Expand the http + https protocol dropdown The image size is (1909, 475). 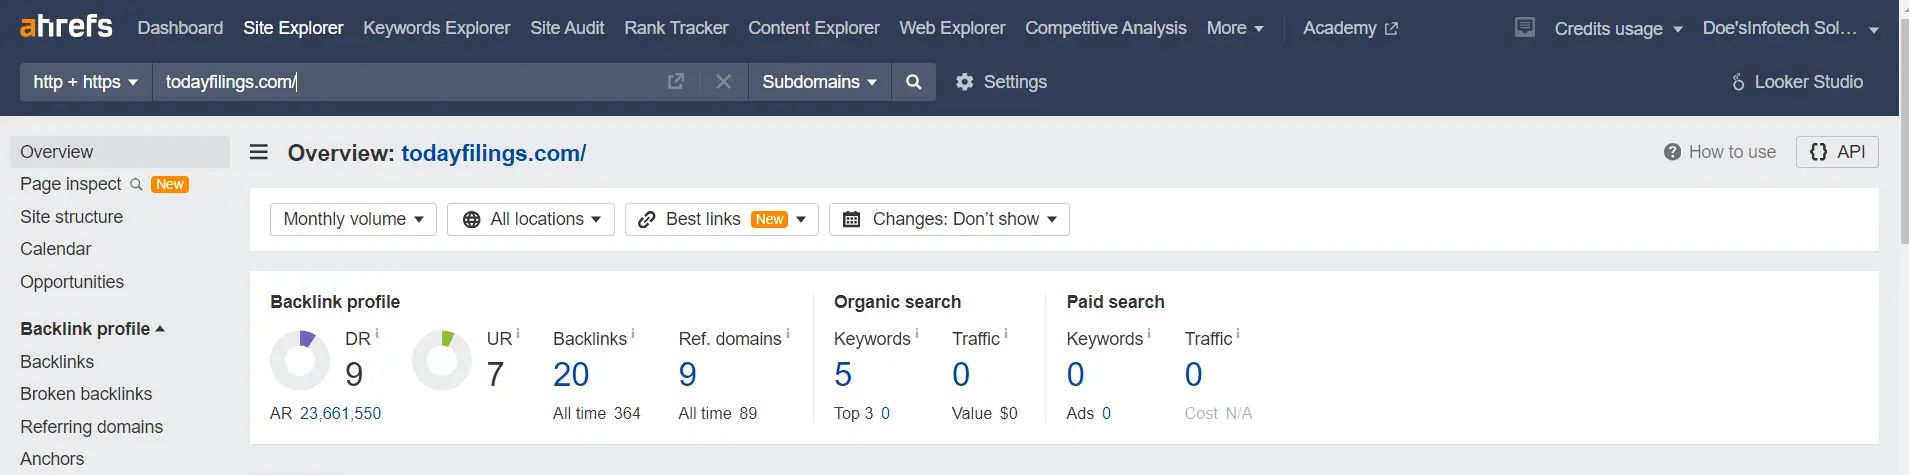point(86,82)
